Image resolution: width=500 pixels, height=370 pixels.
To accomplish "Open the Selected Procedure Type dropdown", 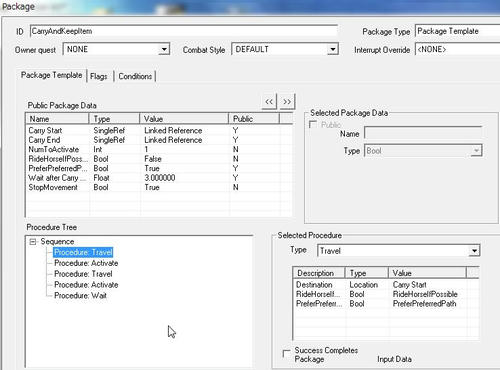I will [474, 251].
